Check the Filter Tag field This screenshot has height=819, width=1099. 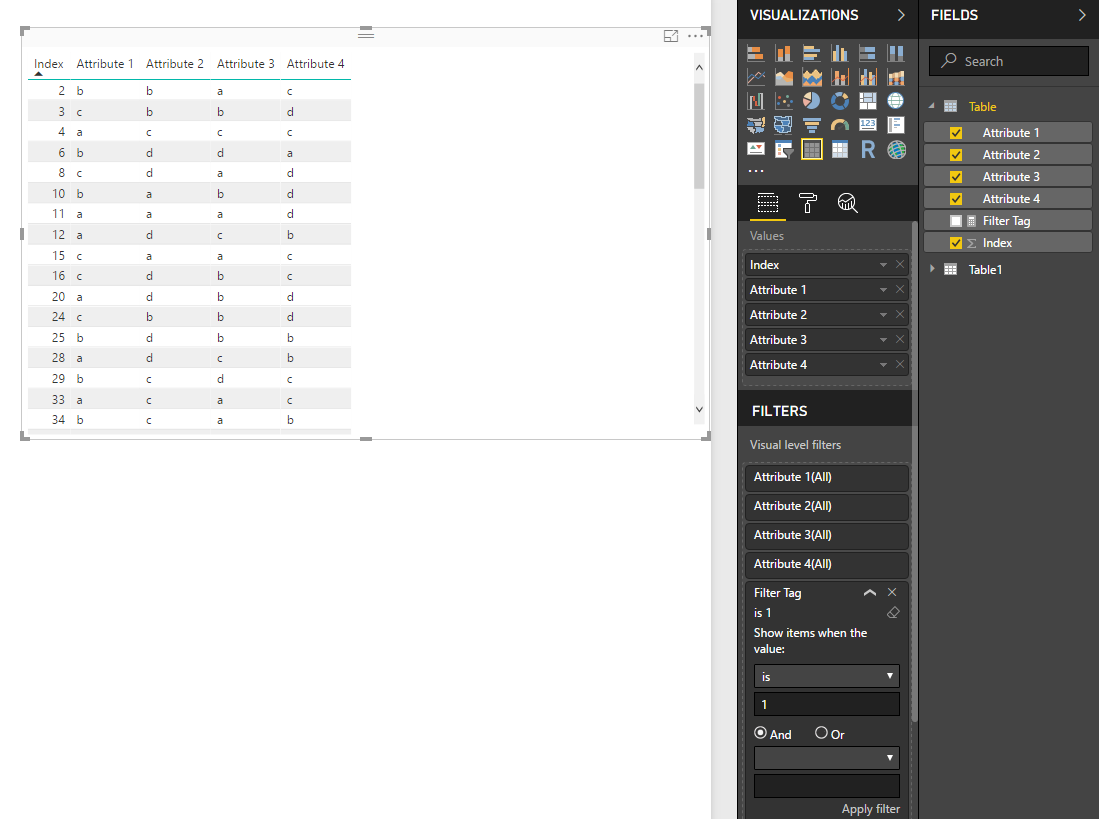point(955,221)
